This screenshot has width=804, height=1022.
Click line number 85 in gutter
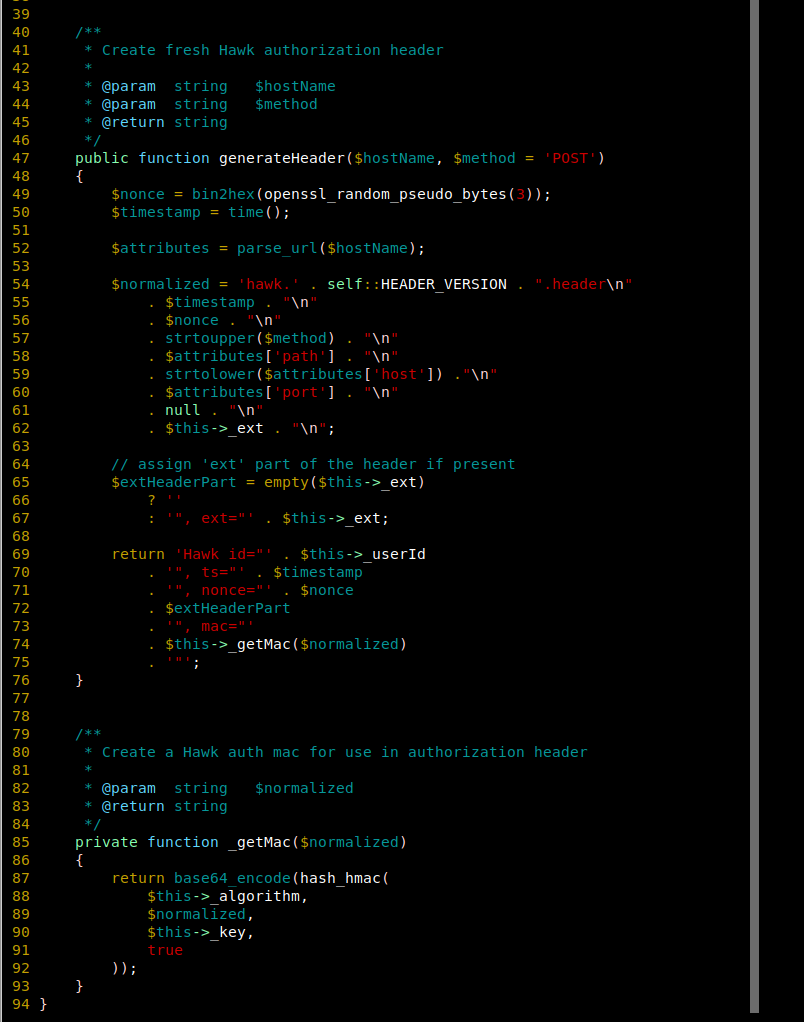coord(21,842)
